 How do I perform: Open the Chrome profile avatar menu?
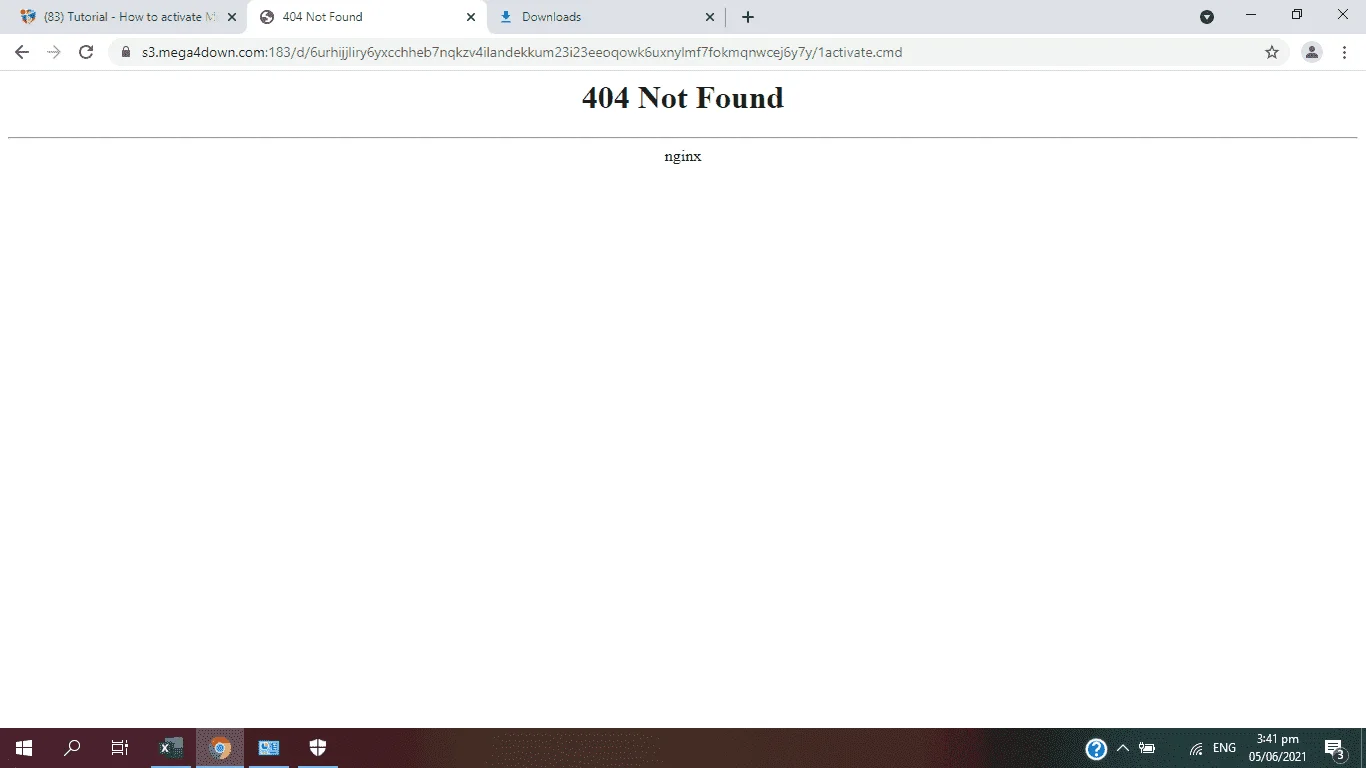click(x=1312, y=52)
